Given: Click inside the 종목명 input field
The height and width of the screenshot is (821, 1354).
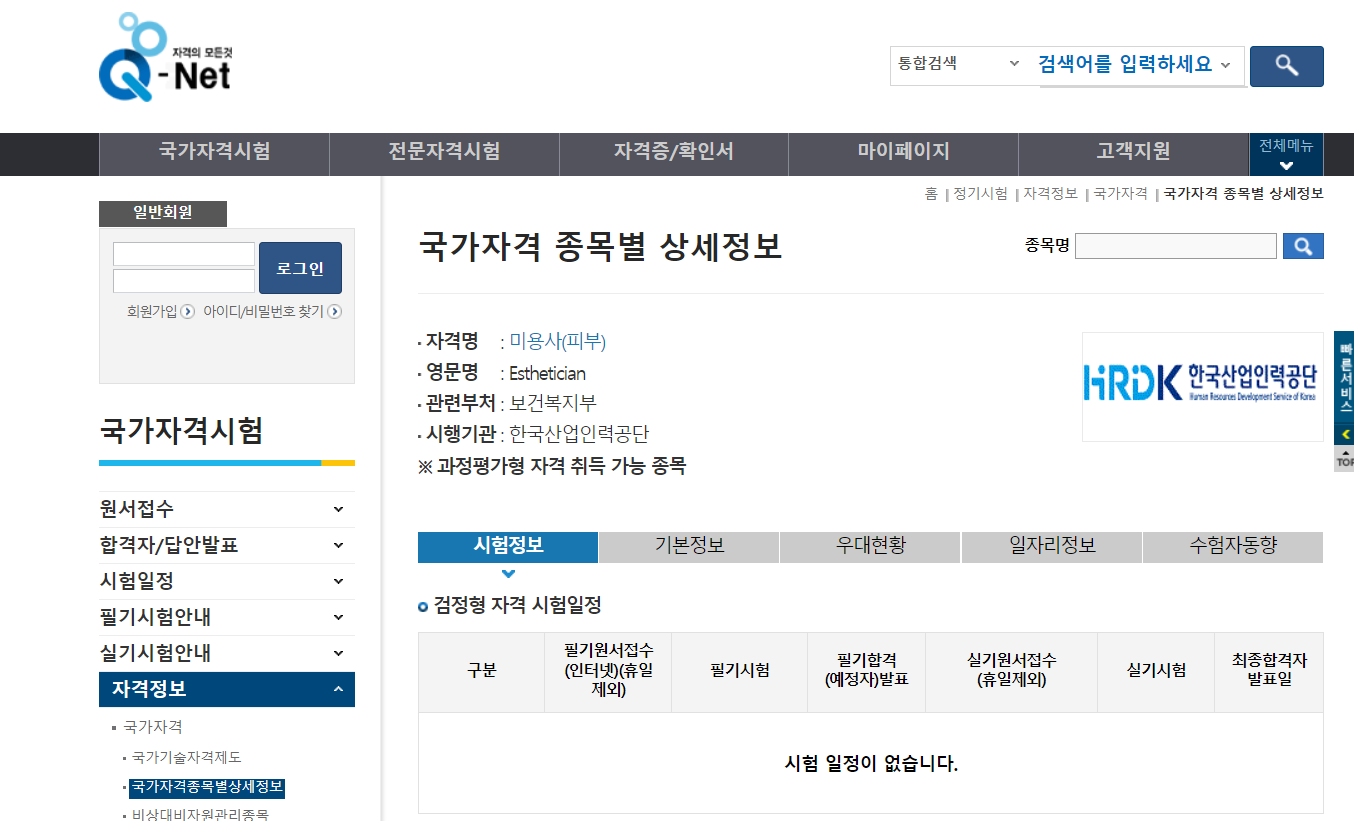Looking at the screenshot, I should [x=1175, y=245].
